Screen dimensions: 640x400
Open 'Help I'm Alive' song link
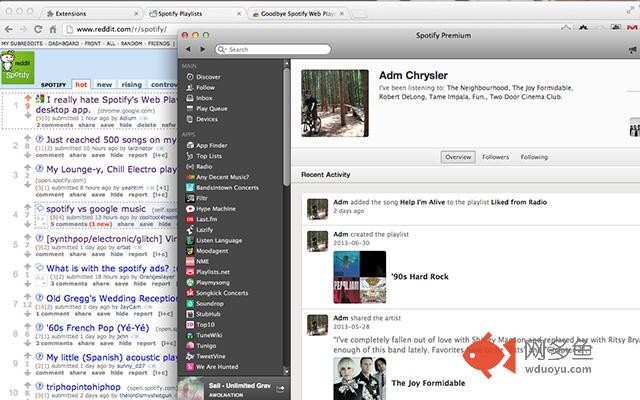pos(422,202)
